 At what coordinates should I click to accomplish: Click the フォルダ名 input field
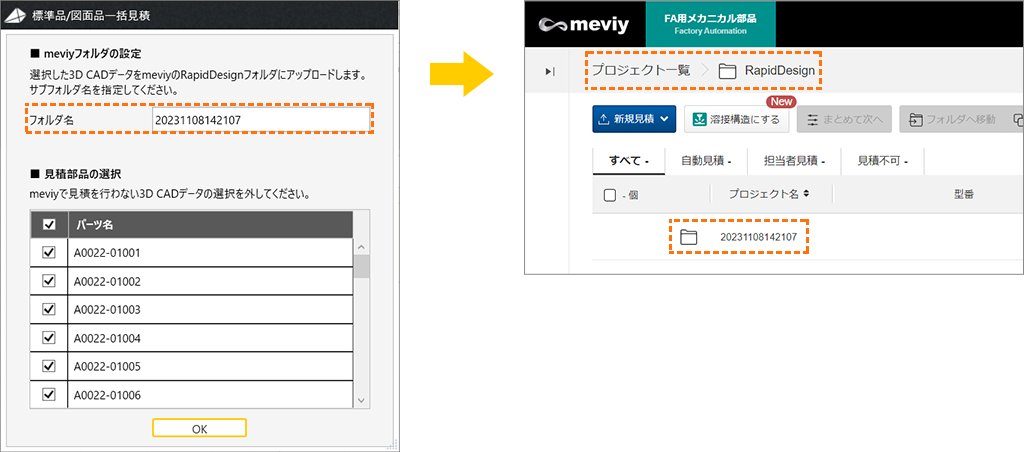(x=260, y=120)
